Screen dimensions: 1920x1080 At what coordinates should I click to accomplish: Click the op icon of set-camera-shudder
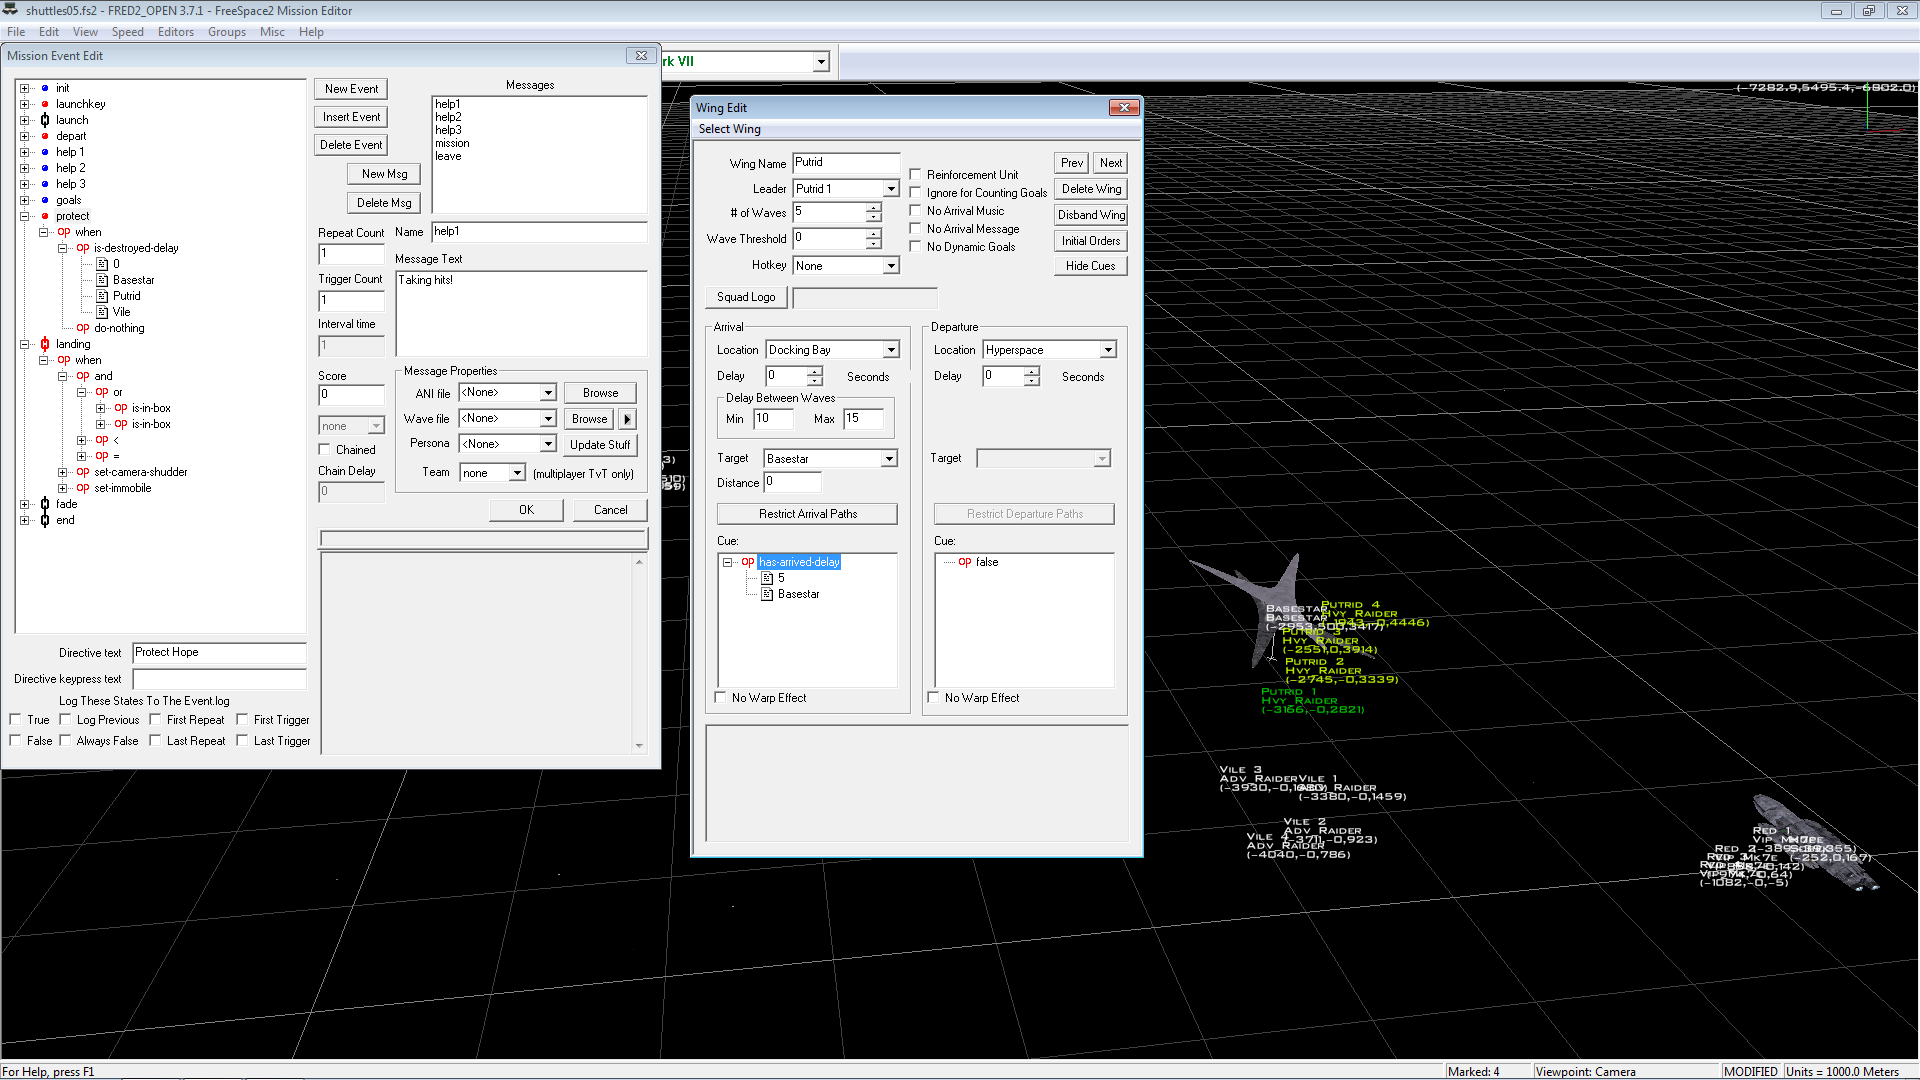83,472
